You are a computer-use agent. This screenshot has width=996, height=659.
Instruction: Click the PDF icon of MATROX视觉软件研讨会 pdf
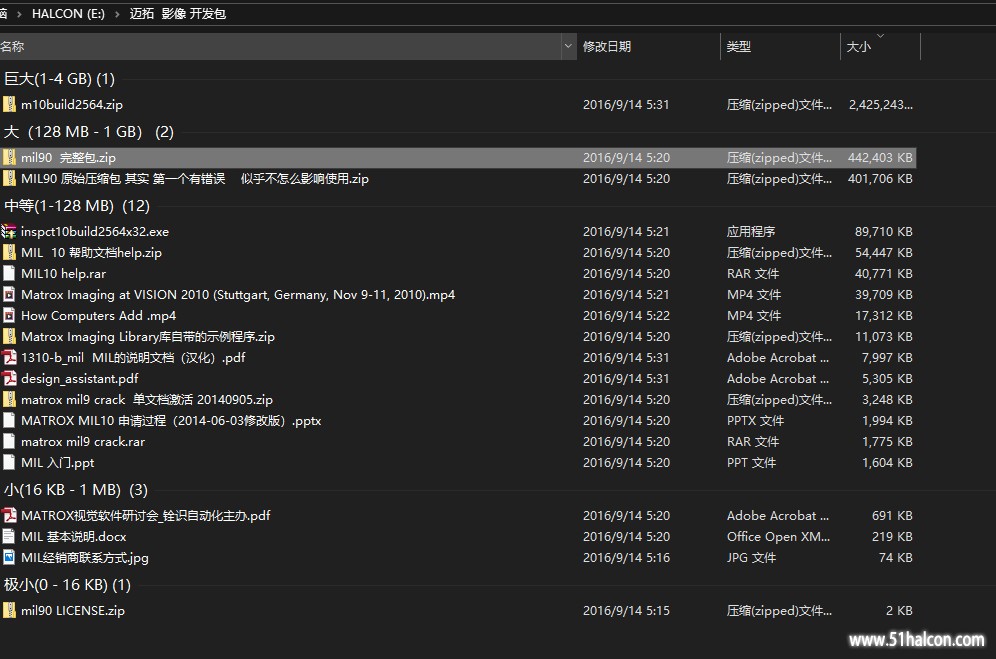point(9,515)
